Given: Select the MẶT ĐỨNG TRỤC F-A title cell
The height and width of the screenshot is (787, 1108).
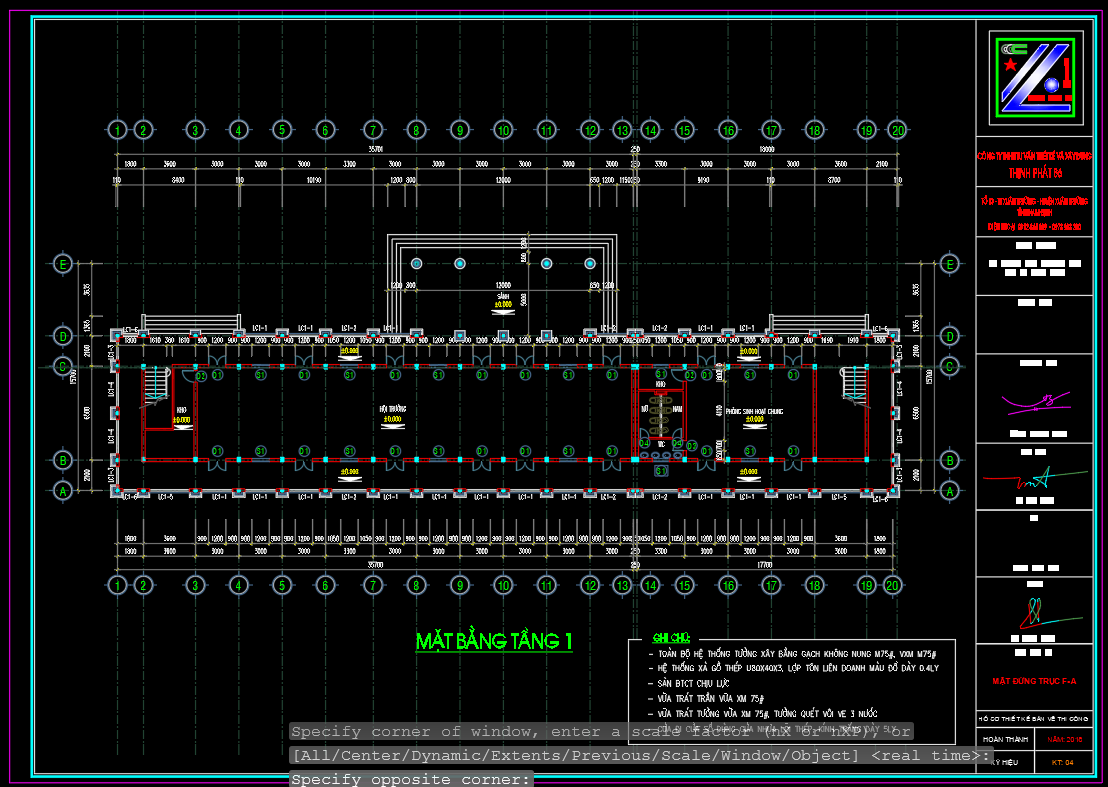Looking at the screenshot, I should [x=1034, y=680].
